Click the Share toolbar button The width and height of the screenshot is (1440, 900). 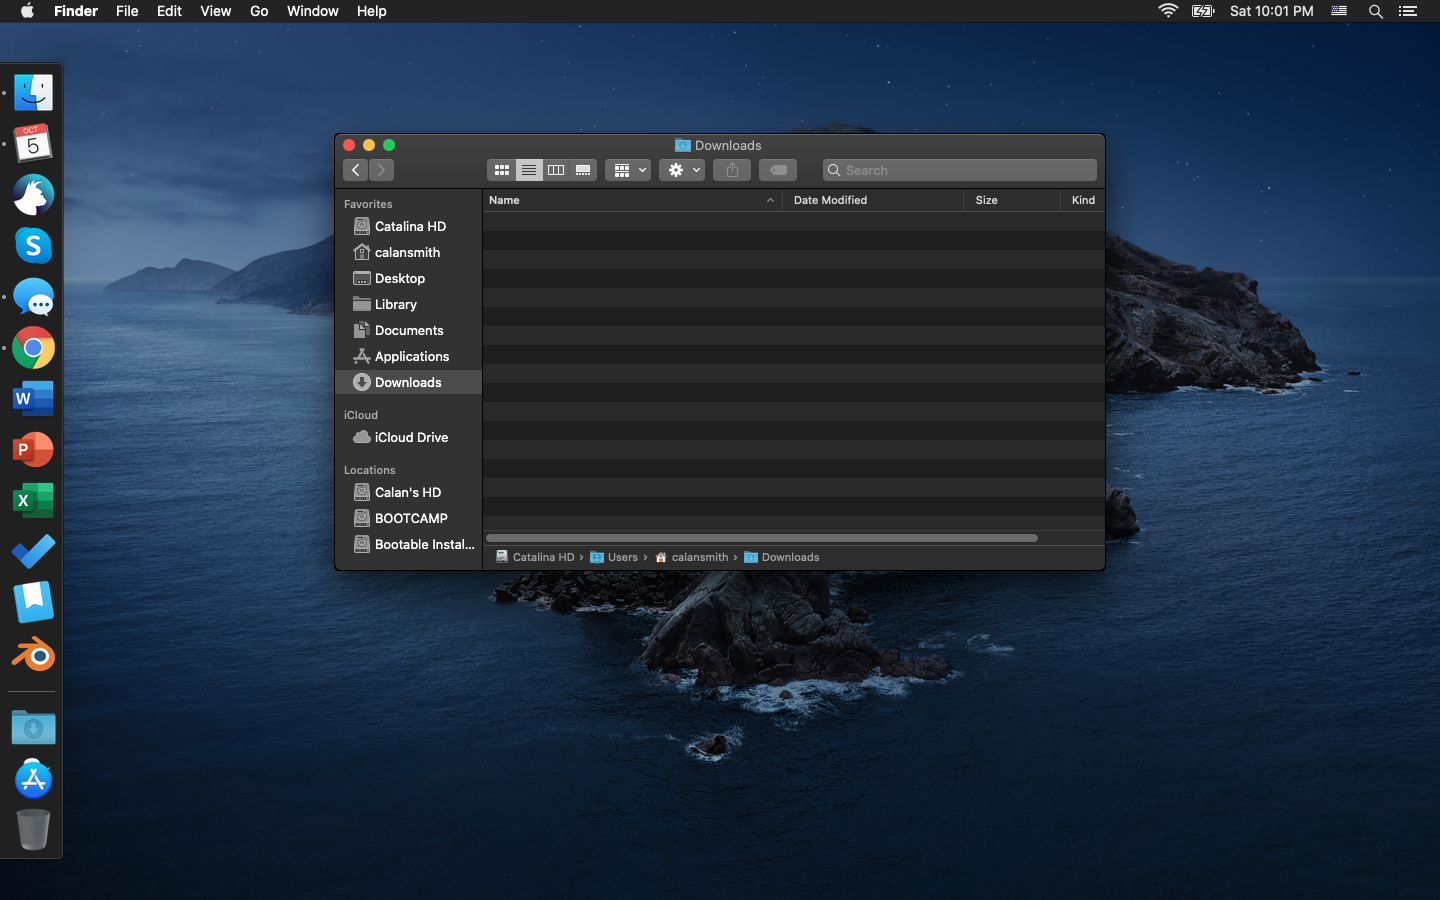tap(732, 170)
